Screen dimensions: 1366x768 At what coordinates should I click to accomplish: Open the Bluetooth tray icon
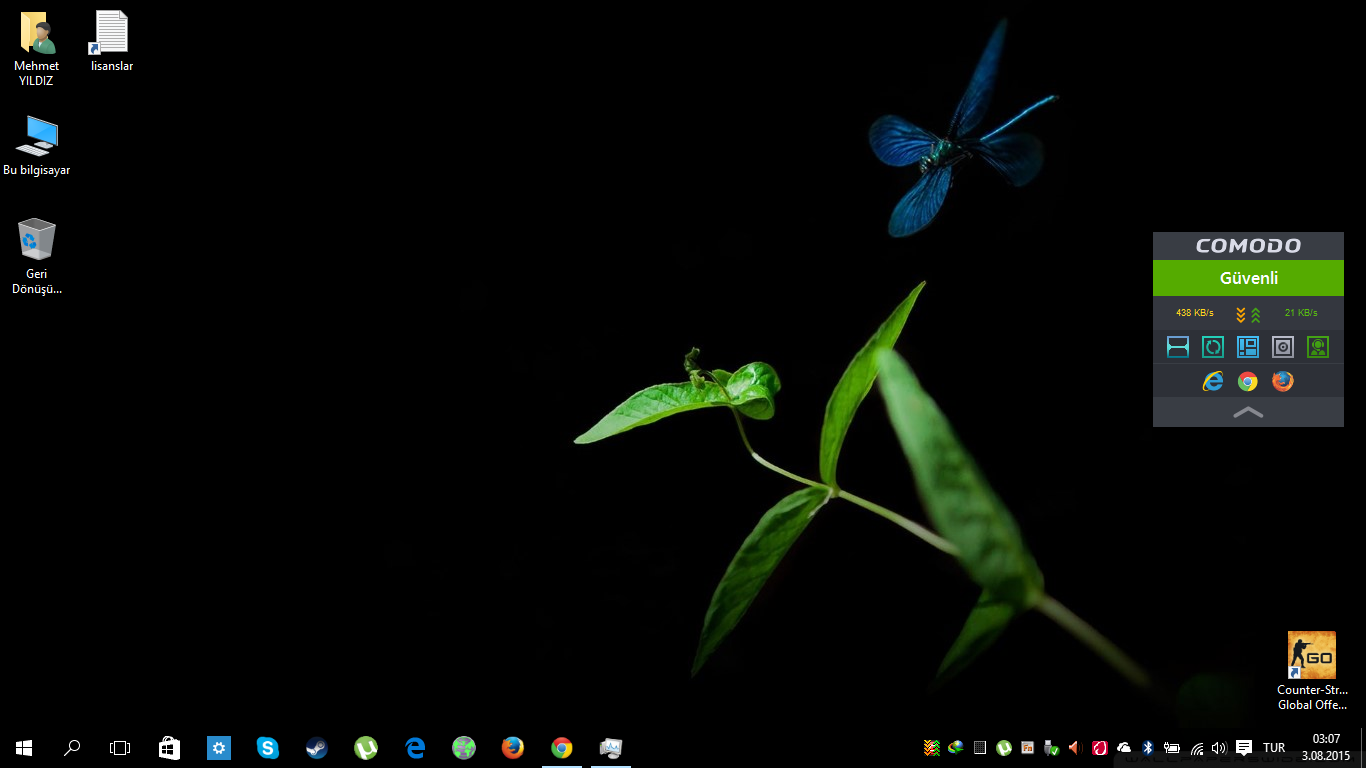(x=1148, y=747)
